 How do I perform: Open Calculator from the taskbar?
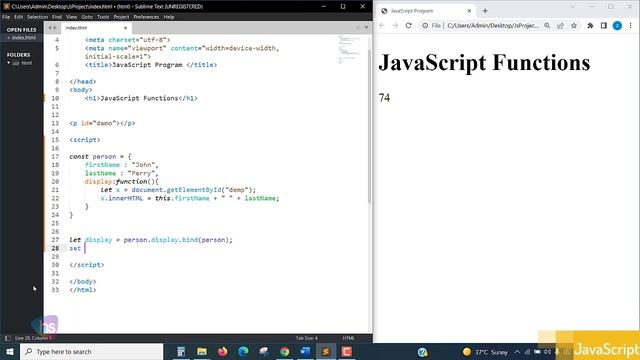tap(181, 351)
